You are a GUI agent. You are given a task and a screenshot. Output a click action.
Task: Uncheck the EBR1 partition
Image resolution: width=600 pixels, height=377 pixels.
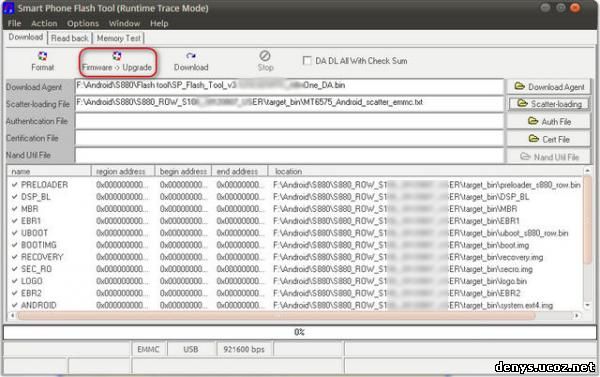click(15, 221)
